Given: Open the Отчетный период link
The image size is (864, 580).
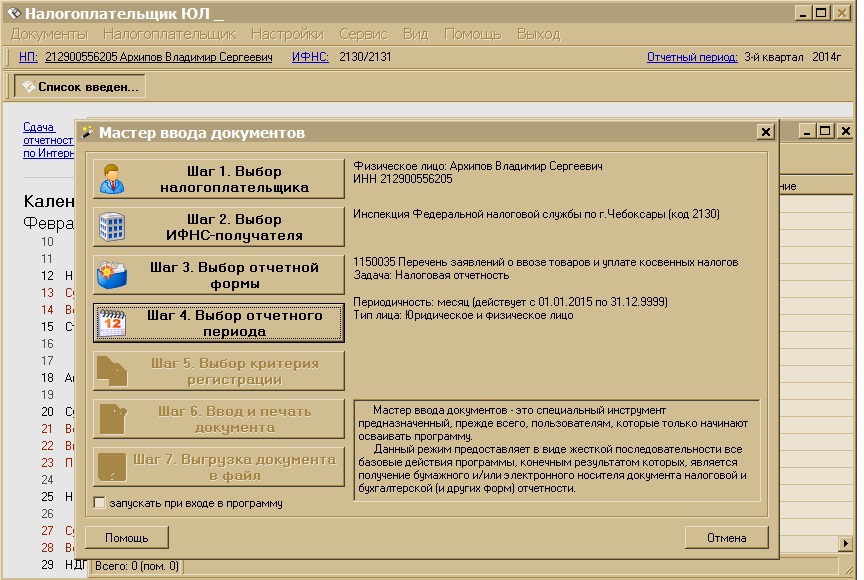Looking at the screenshot, I should [692, 57].
